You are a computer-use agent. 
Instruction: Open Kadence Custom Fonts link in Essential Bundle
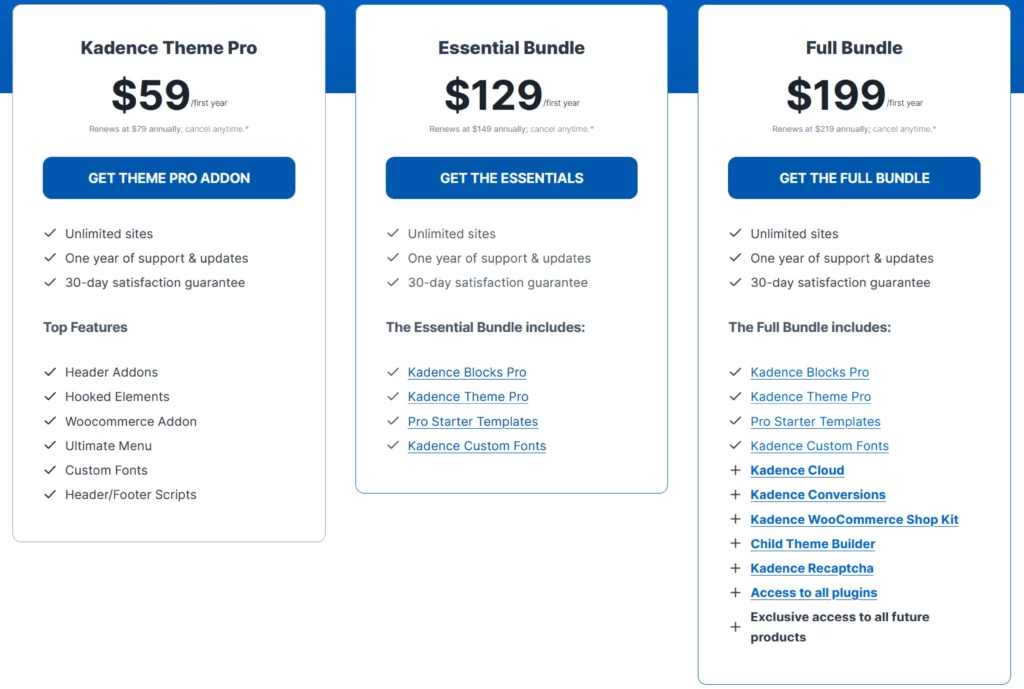click(477, 445)
